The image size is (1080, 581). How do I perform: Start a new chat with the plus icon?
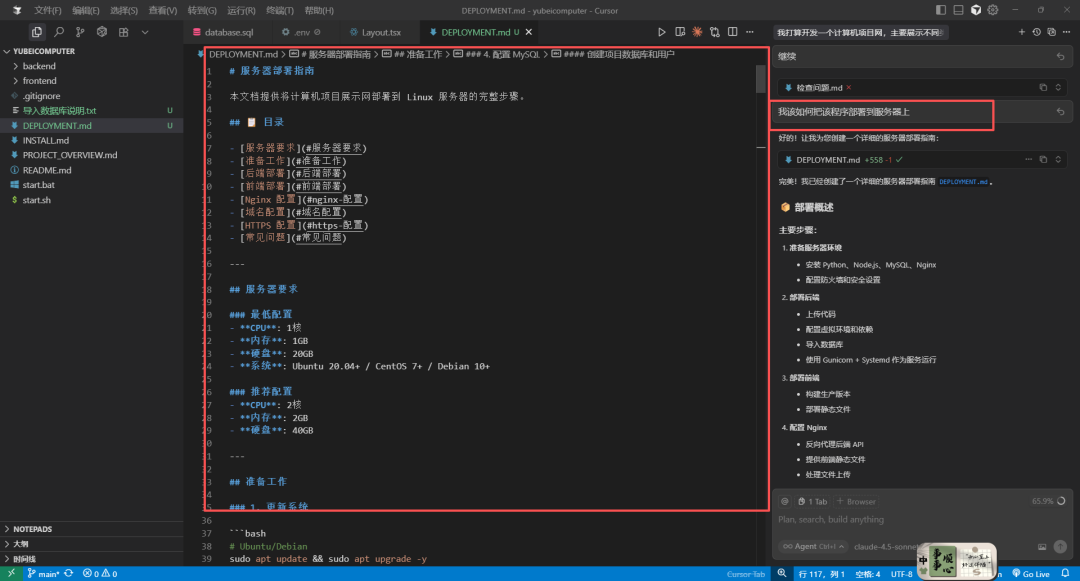tap(1021, 32)
